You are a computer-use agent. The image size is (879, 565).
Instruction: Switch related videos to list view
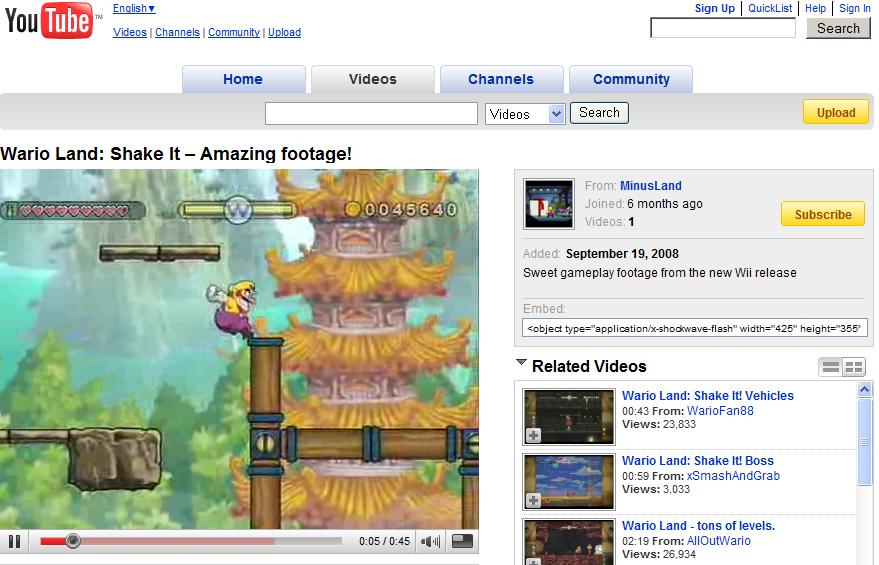tap(830, 367)
